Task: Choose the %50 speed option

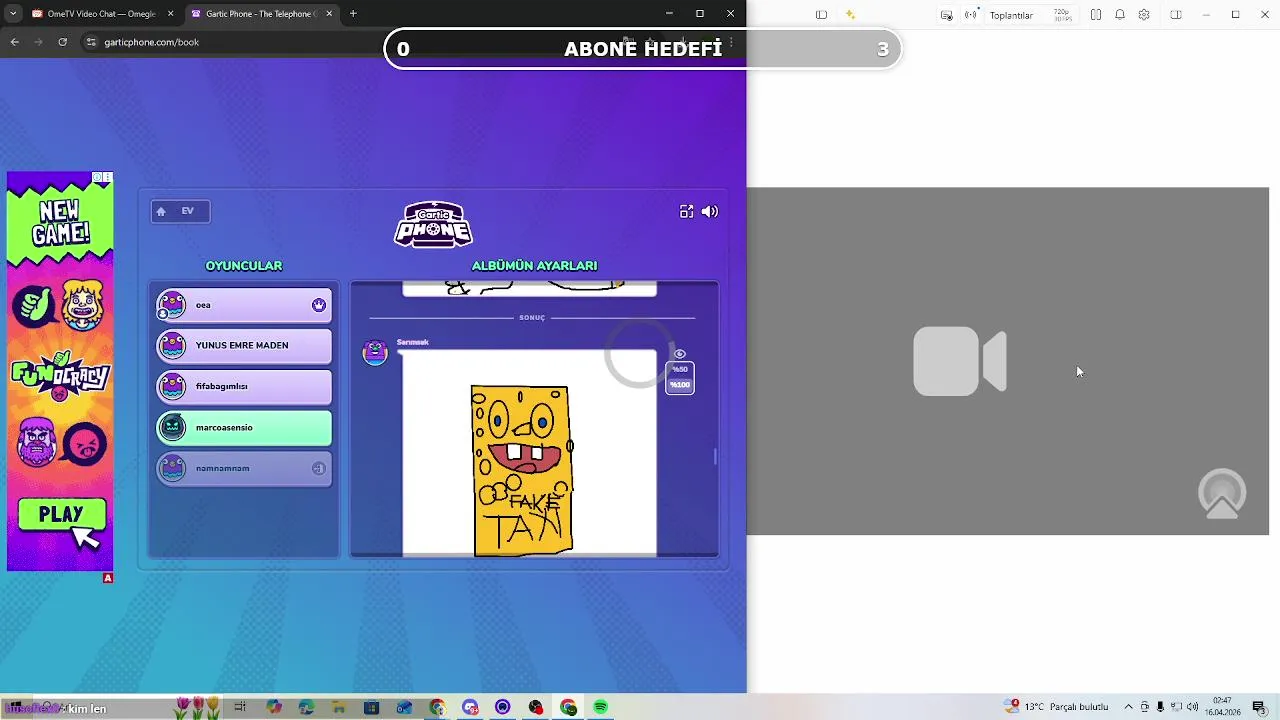Action: [680, 370]
